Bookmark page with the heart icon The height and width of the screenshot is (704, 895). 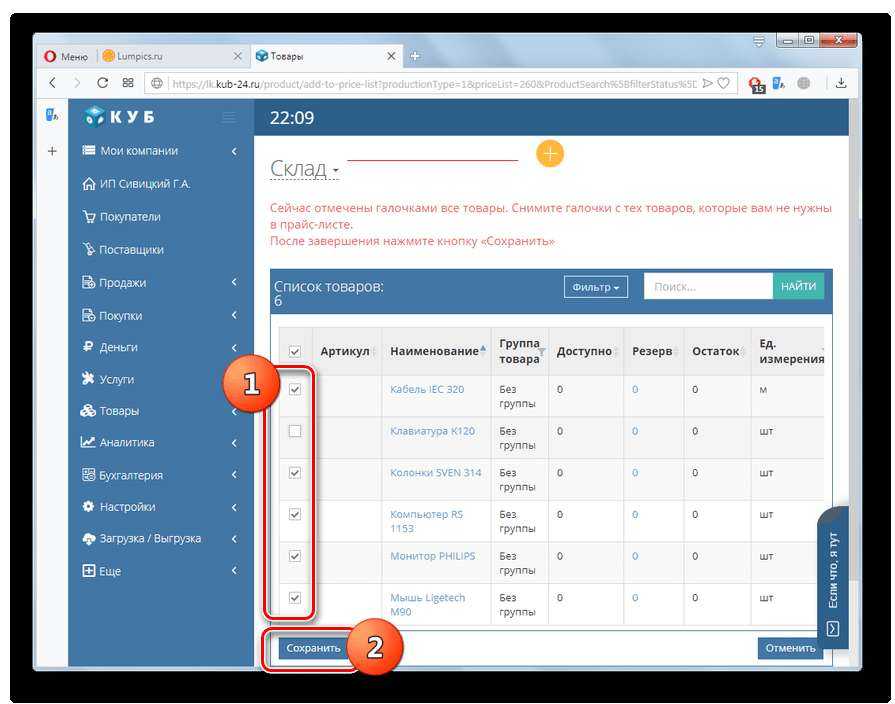[x=724, y=83]
